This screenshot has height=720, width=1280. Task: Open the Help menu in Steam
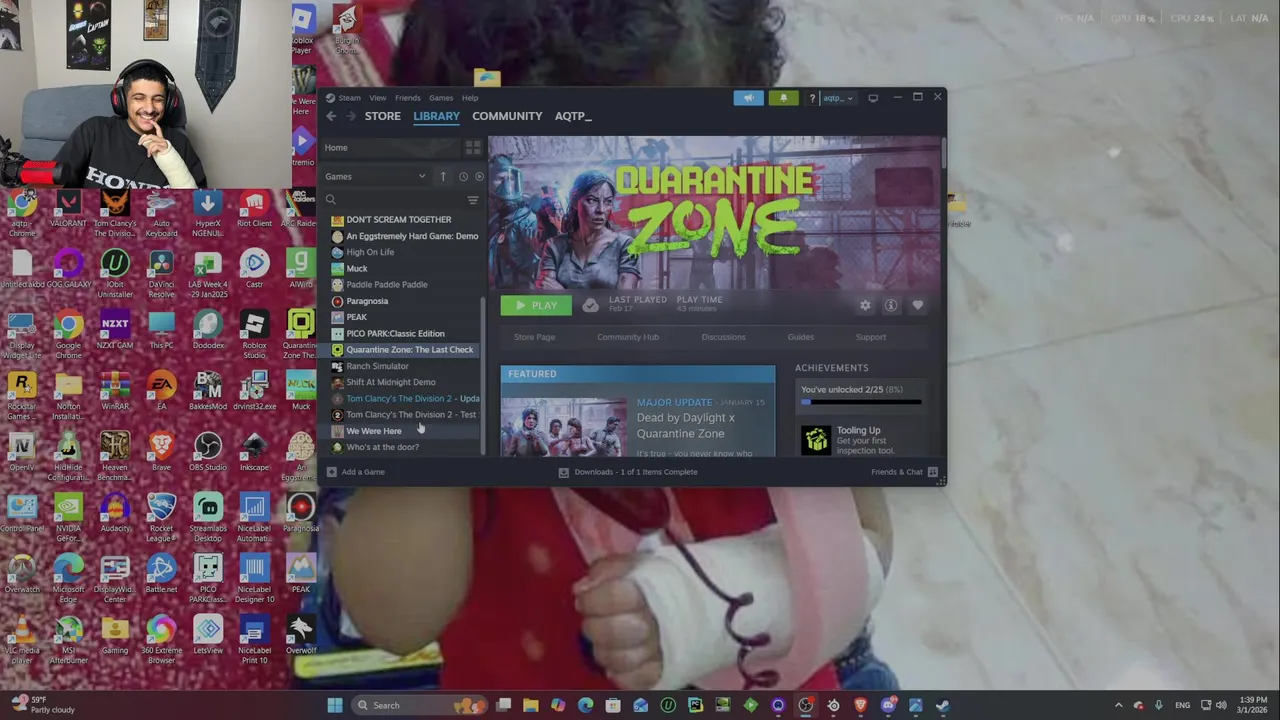[470, 98]
